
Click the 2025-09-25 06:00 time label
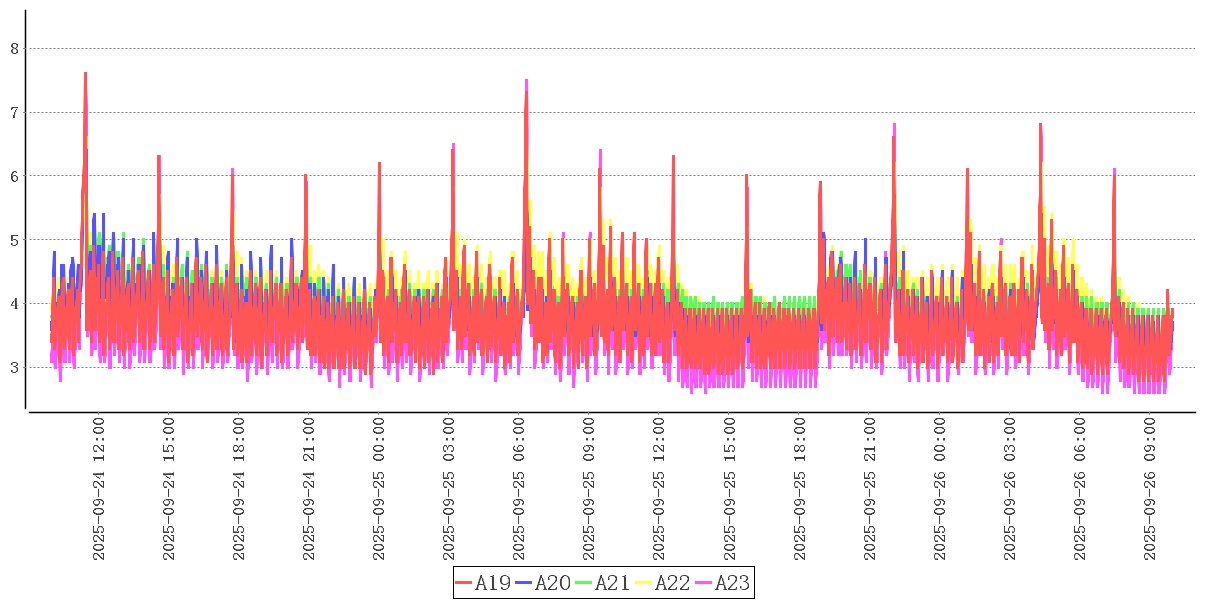click(519, 490)
